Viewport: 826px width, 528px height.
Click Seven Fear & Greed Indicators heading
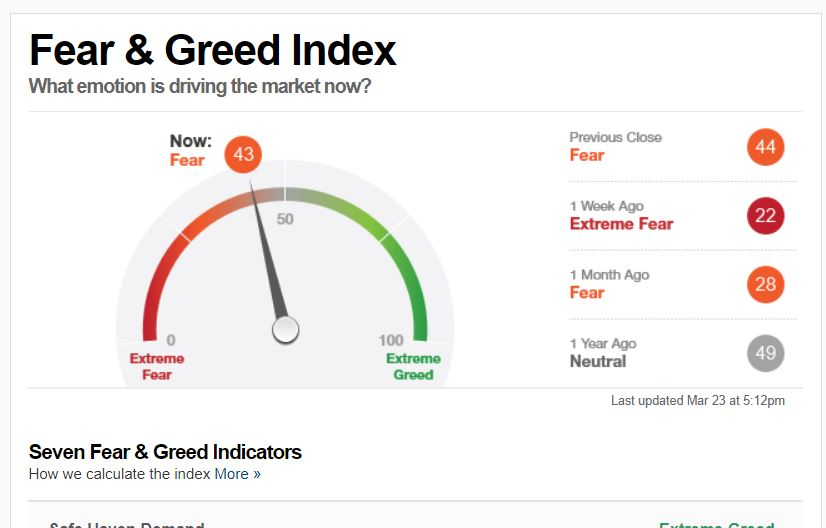pyautogui.click(x=165, y=452)
